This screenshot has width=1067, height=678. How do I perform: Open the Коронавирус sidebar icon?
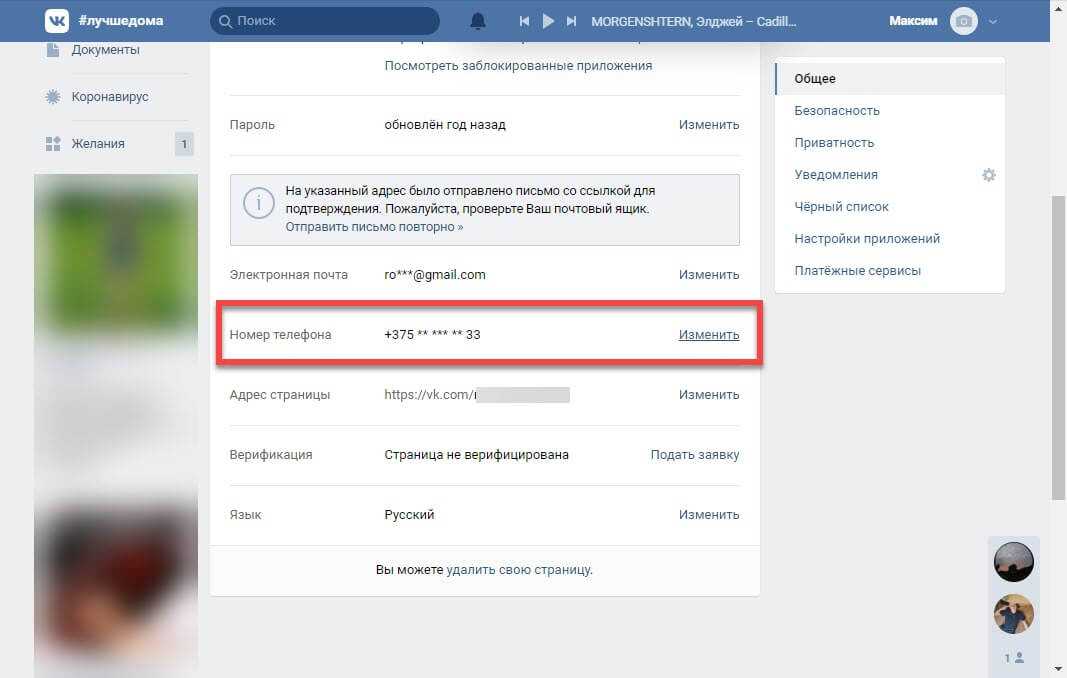[52, 97]
